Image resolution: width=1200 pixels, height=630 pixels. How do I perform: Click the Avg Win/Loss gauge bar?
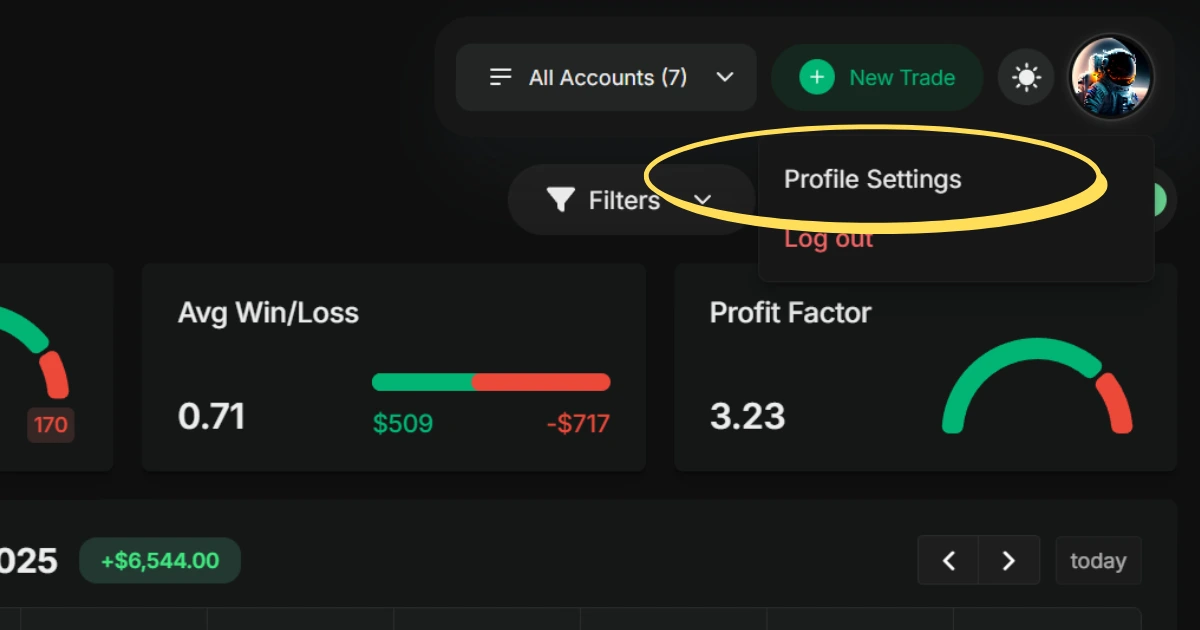click(x=491, y=381)
